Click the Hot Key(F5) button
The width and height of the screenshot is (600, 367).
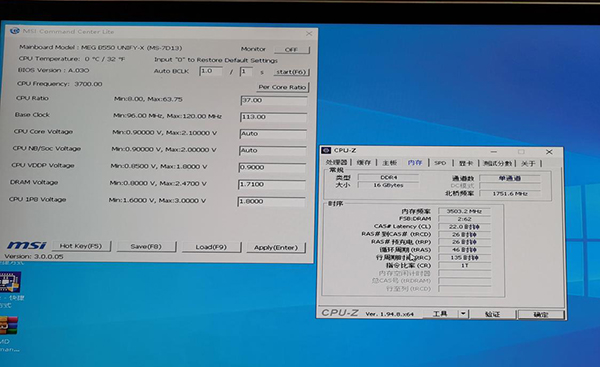coord(81,246)
